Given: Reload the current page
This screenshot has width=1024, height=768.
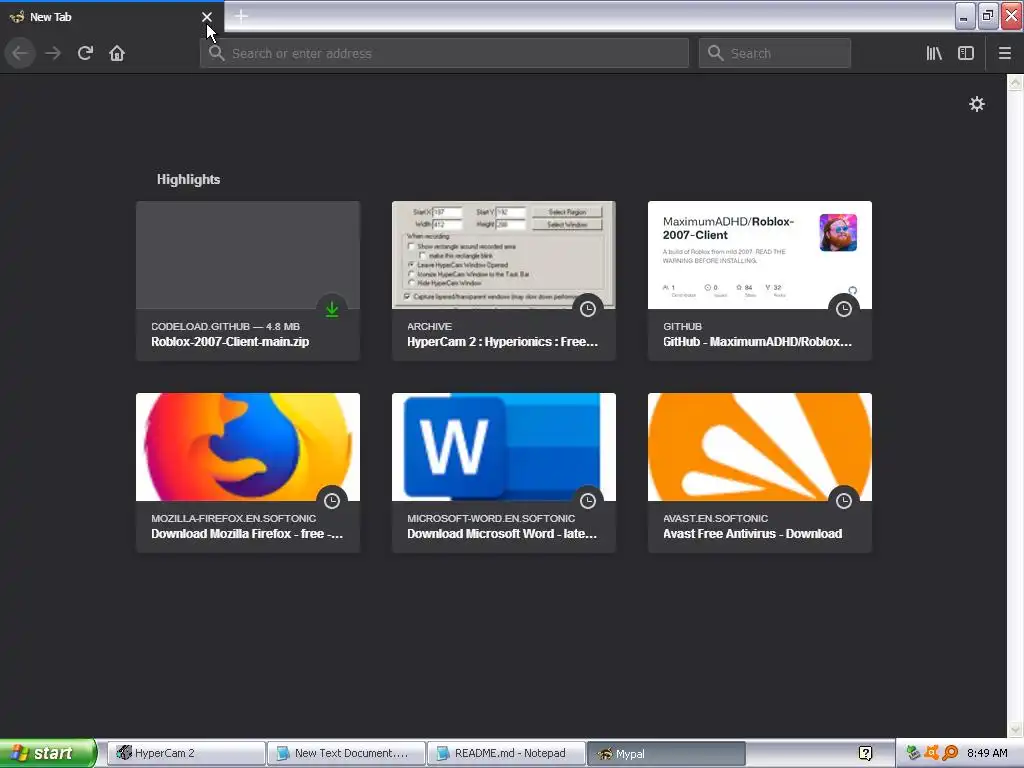Looking at the screenshot, I should [85, 53].
